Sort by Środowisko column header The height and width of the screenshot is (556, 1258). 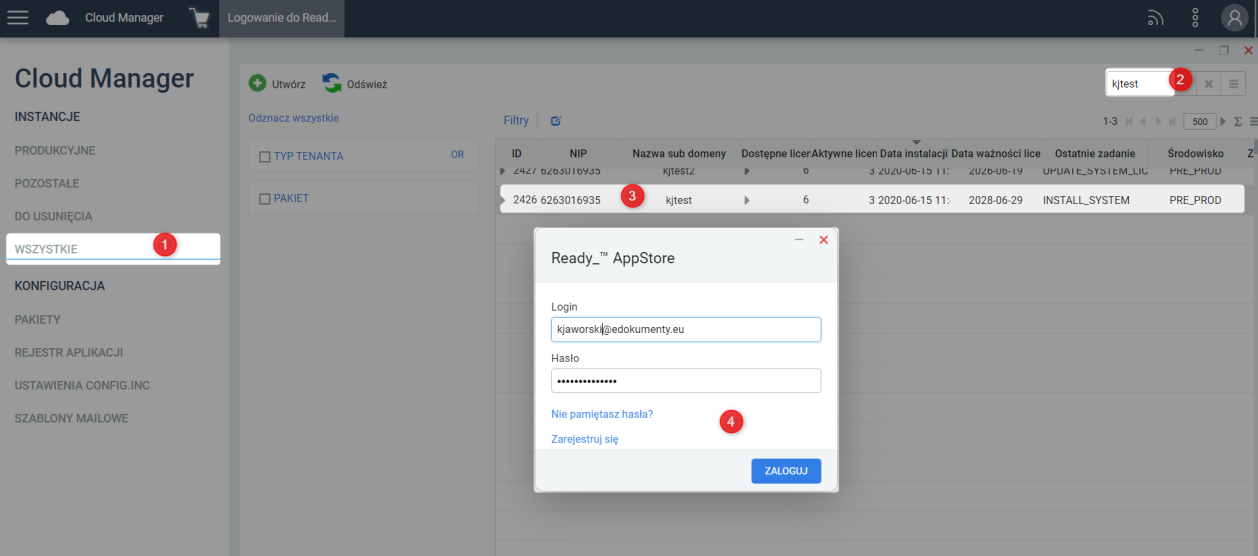[x=1195, y=154]
